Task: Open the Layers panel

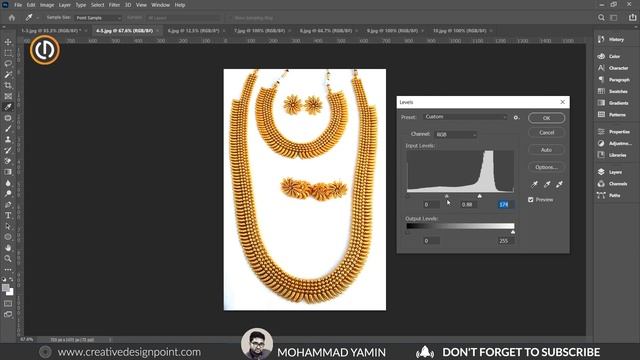Action: coord(610,172)
